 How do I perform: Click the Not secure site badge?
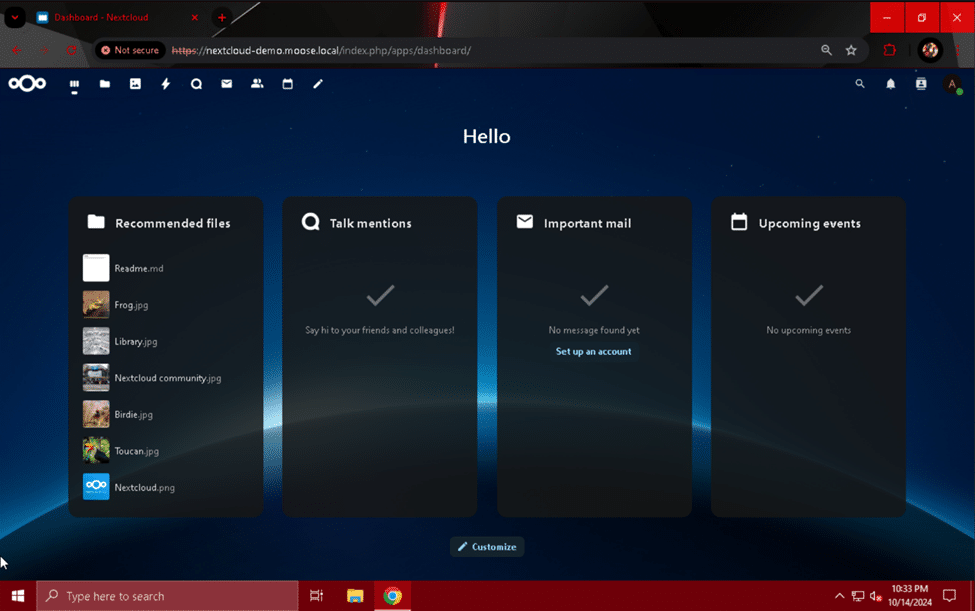point(130,50)
